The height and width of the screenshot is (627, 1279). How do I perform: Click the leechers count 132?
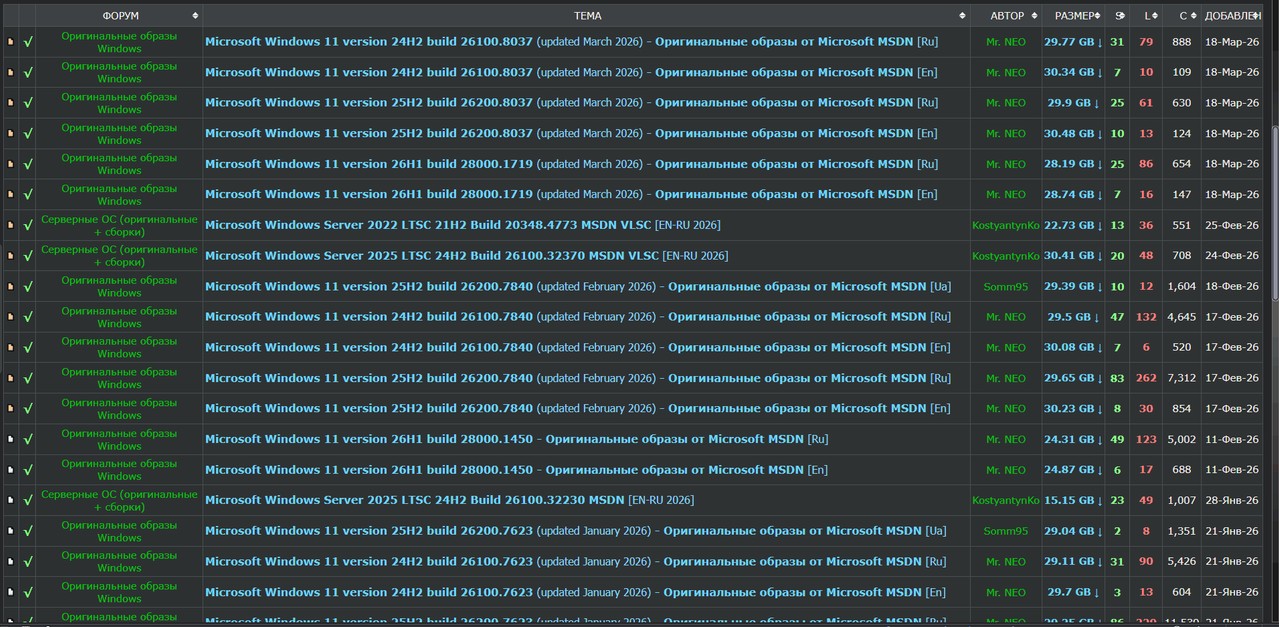click(x=1146, y=317)
